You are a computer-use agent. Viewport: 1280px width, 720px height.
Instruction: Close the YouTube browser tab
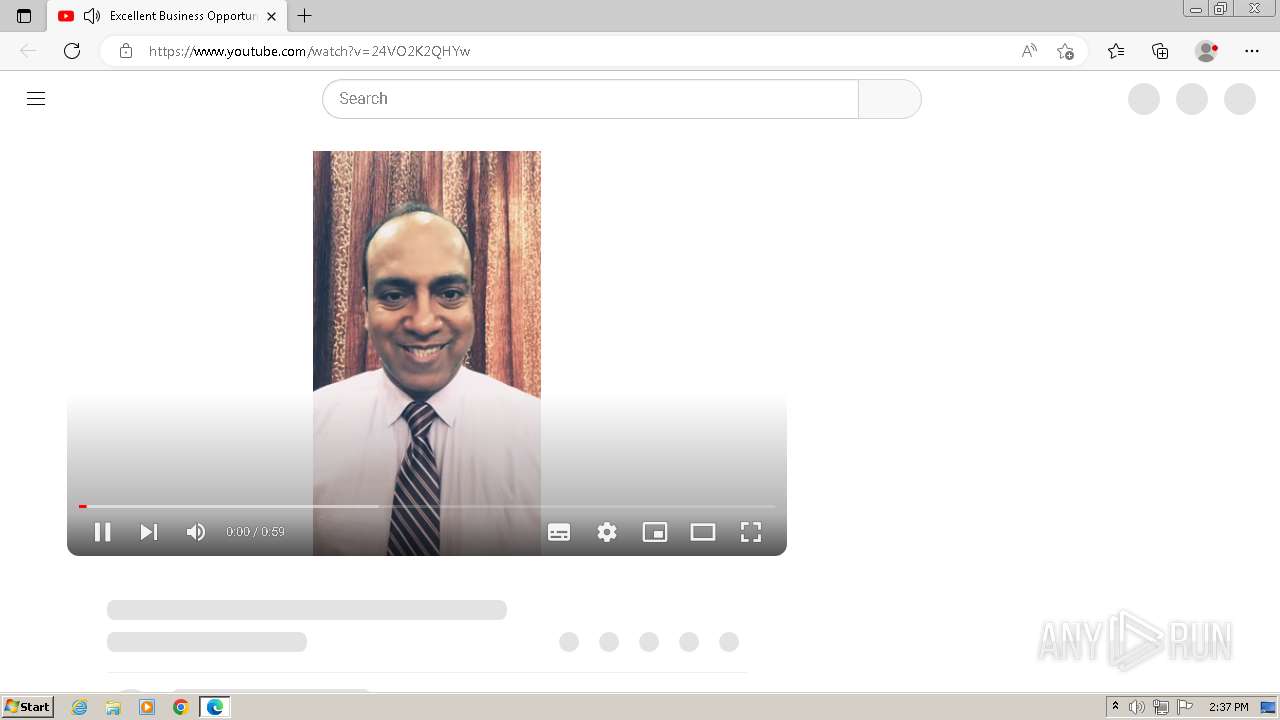point(271,16)
